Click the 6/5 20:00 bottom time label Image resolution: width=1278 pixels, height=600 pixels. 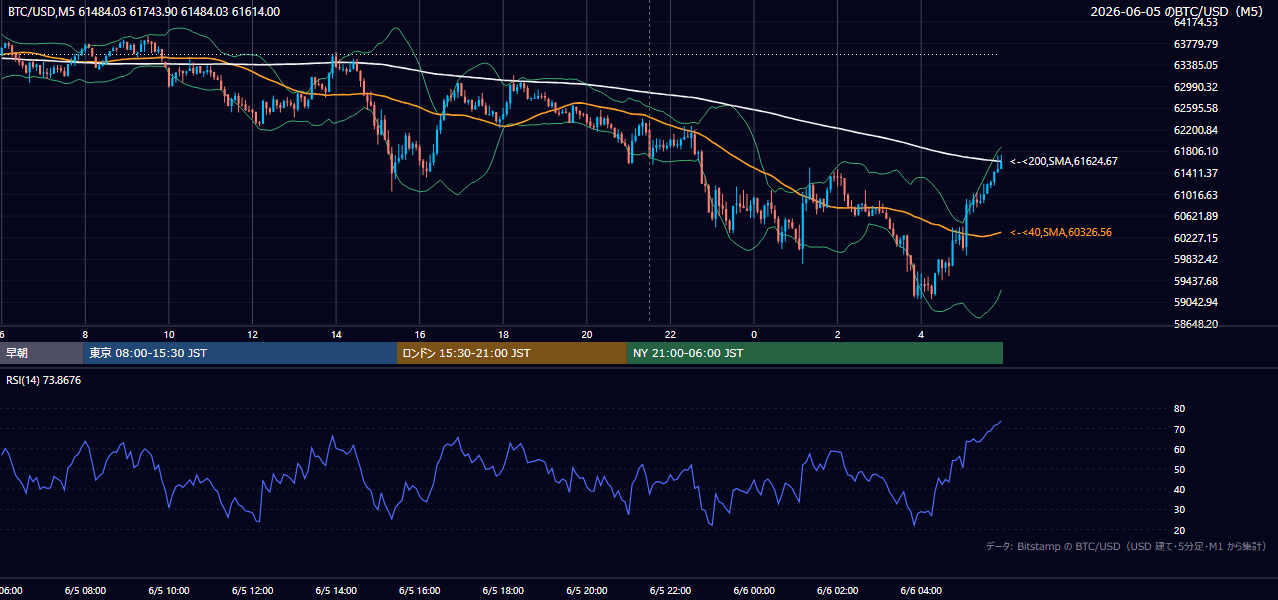coord(587,590)
